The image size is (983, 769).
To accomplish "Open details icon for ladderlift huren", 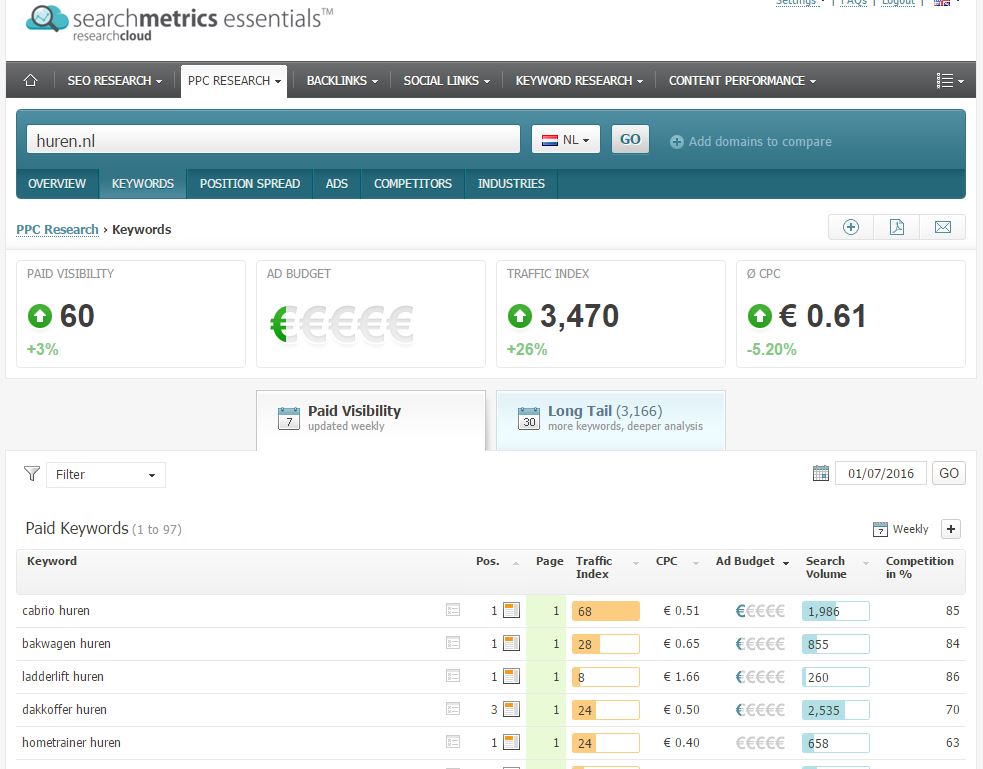I will [x=453, y=676].
